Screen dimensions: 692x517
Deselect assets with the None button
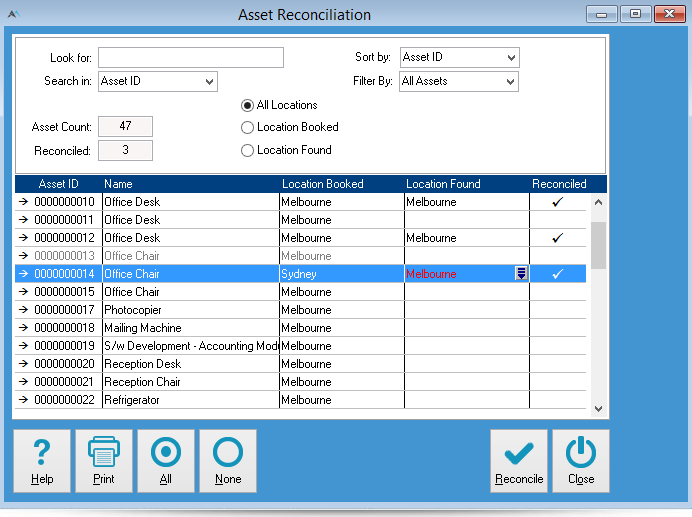pos(228,461)
